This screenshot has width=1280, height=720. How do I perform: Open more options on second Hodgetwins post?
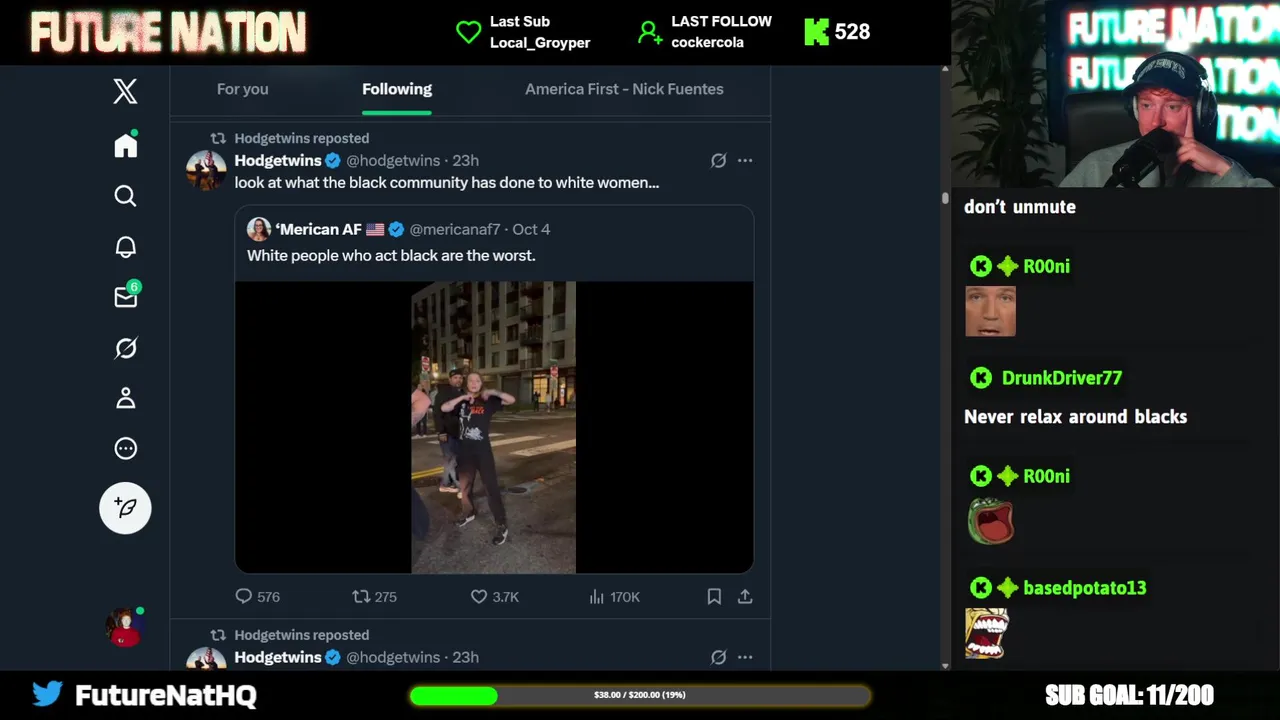point(745,657)
